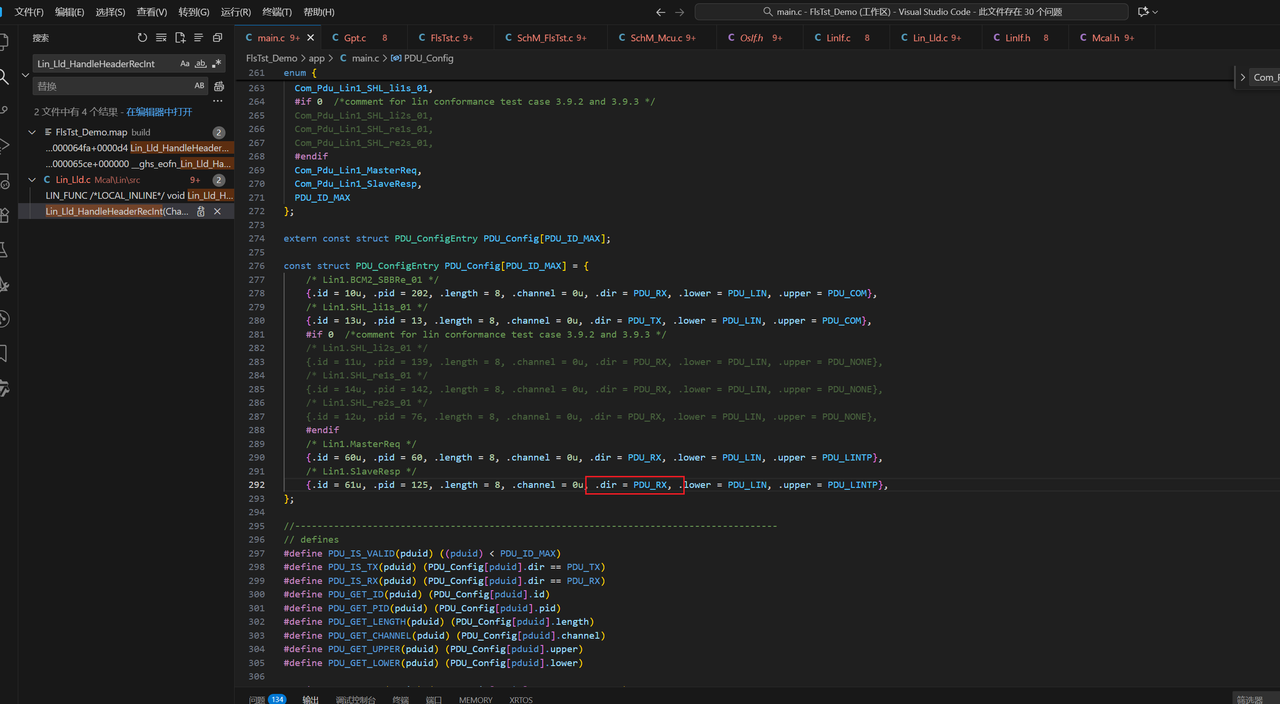
Task: Switch search results to tree view
Action: point(198,38)
